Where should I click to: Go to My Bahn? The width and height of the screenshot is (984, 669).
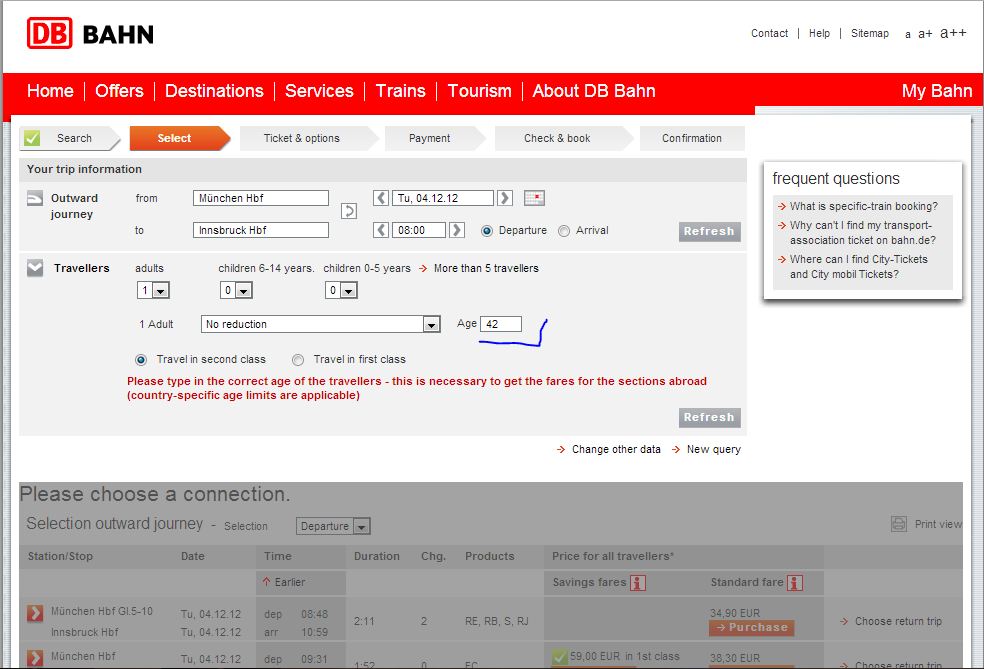(937, 91)
